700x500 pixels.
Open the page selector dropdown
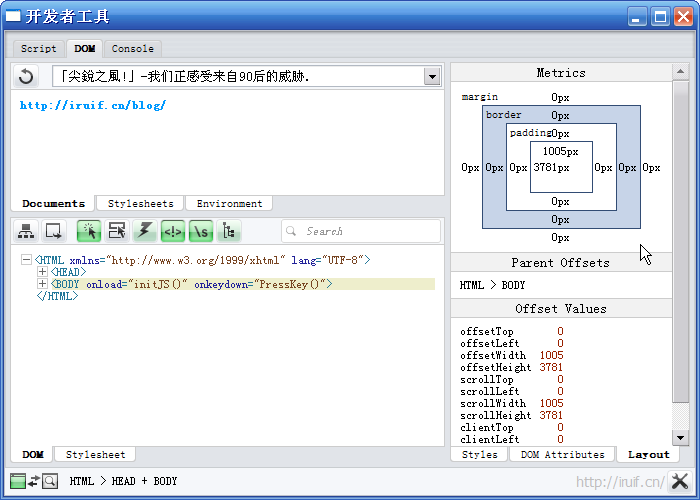(x=432, y=77)
